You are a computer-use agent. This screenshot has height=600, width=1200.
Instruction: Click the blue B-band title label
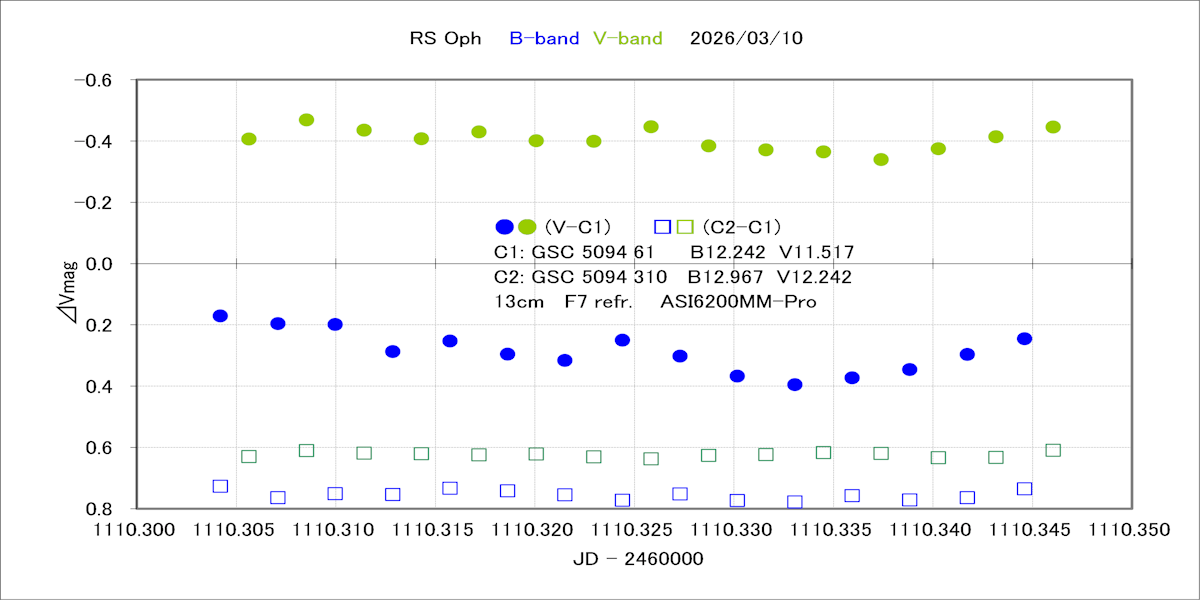coord(544,39)
